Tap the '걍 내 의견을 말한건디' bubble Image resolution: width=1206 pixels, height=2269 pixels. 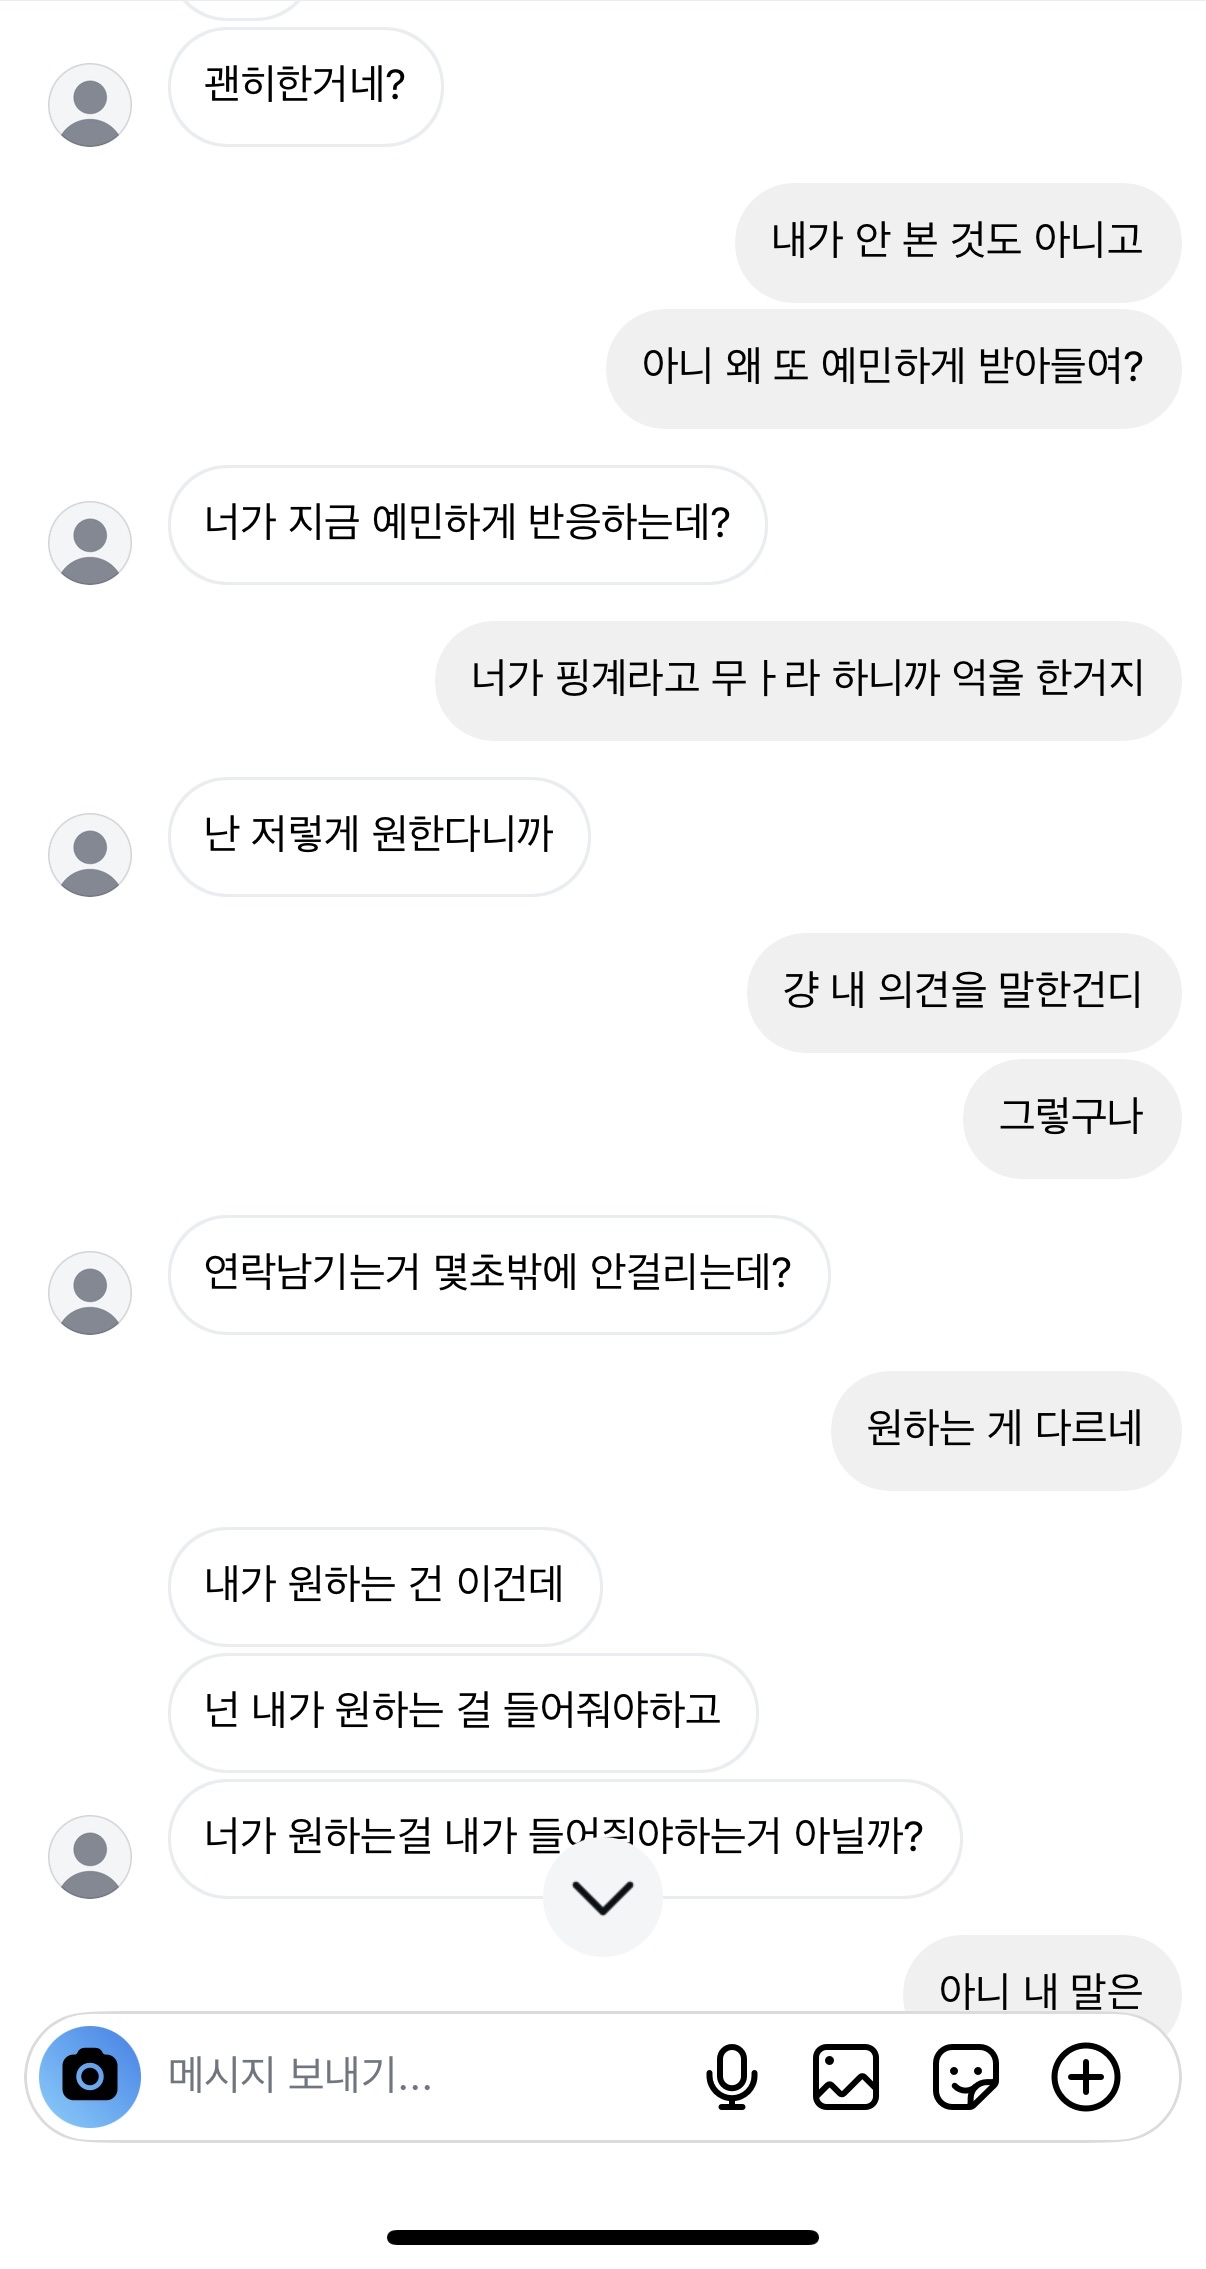pyautogui.click(x=962, y=992)
